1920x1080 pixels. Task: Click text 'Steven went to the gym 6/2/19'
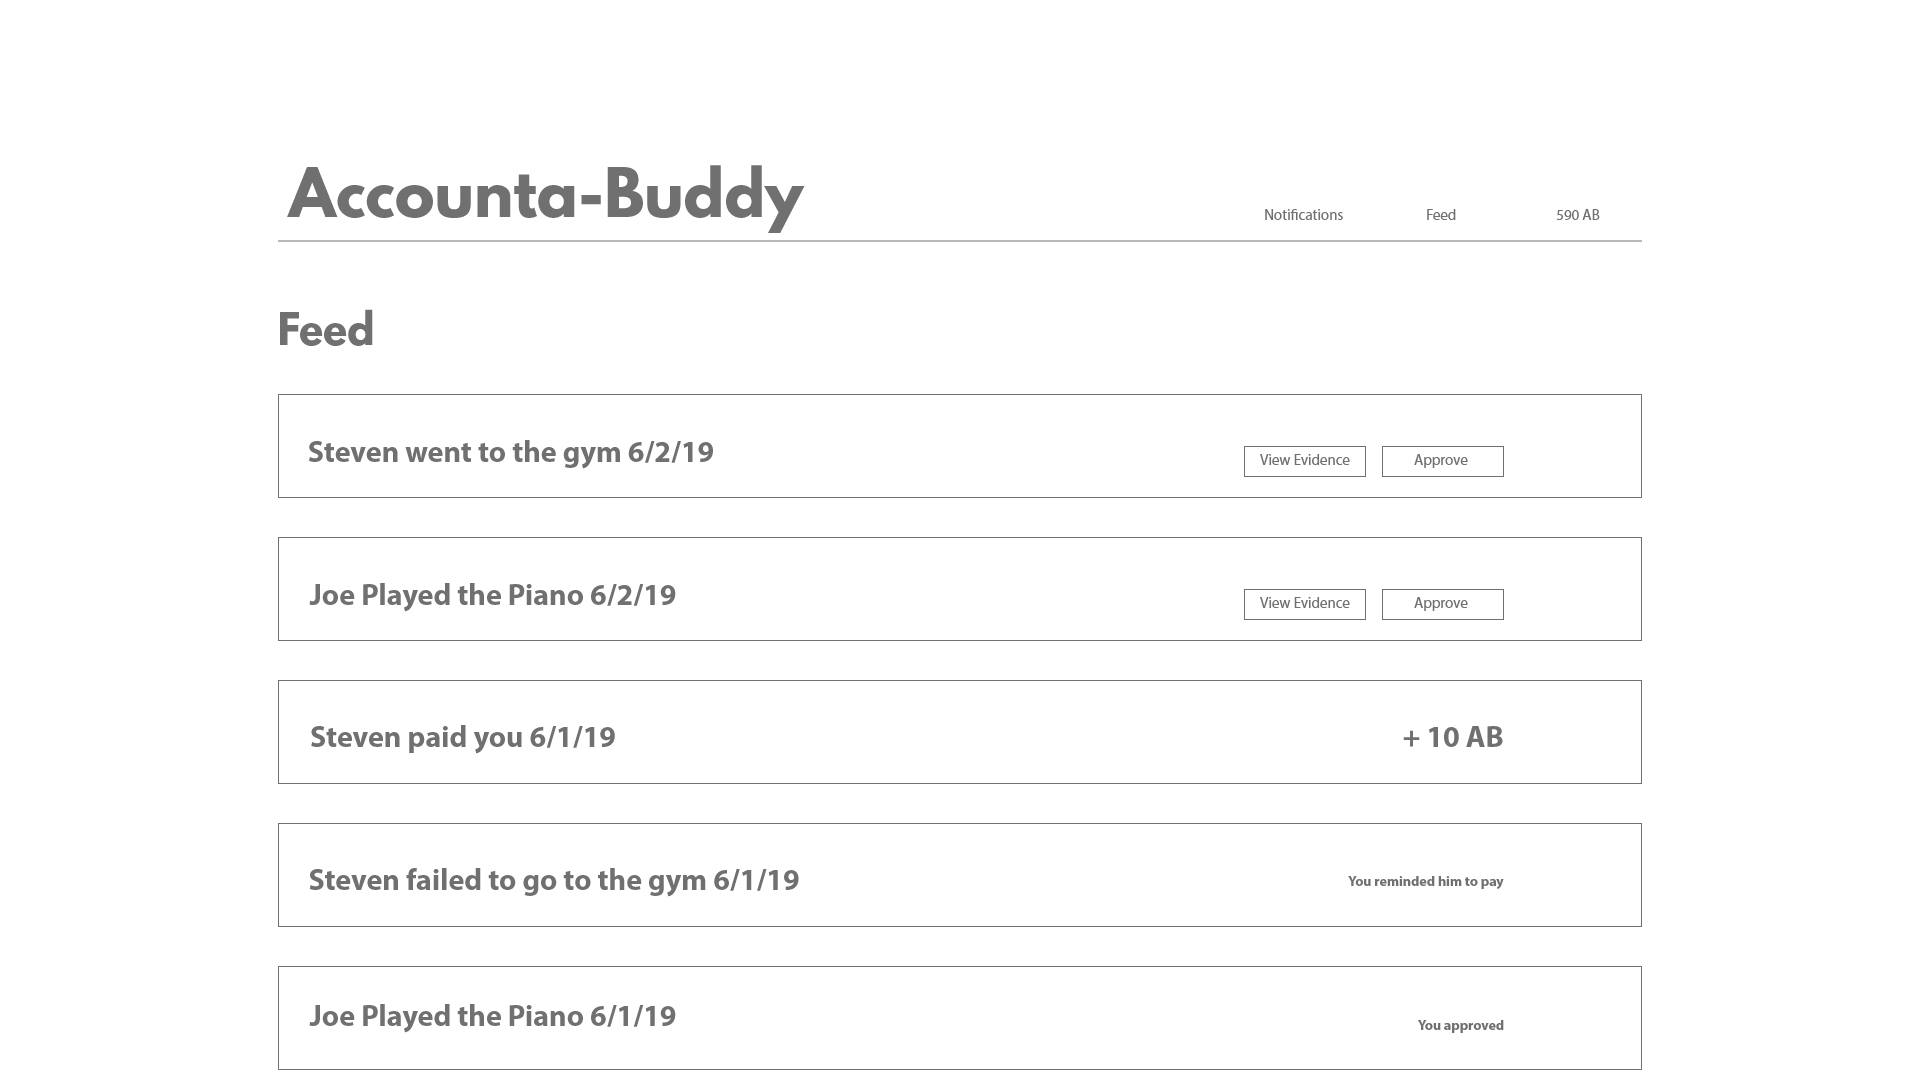(x=510, y=452)
